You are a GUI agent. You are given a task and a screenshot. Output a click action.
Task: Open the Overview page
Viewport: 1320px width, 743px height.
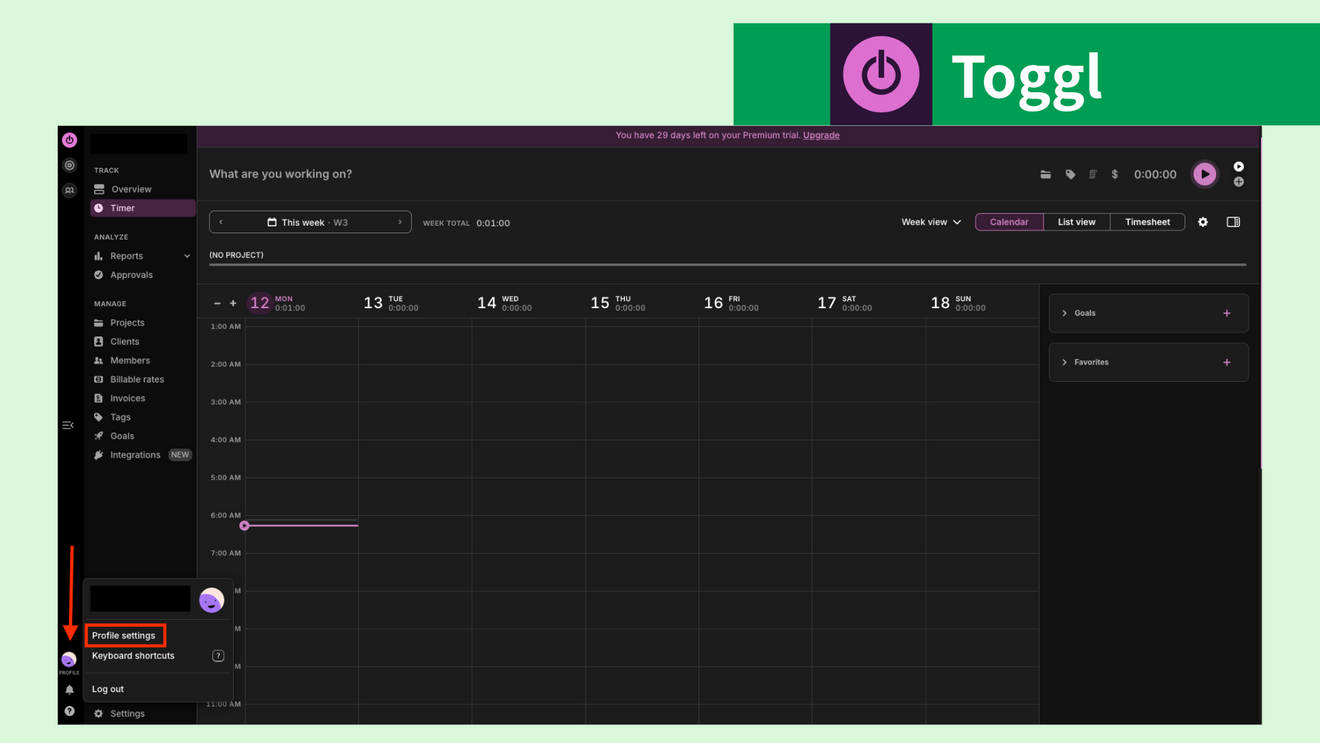[142, 189]
